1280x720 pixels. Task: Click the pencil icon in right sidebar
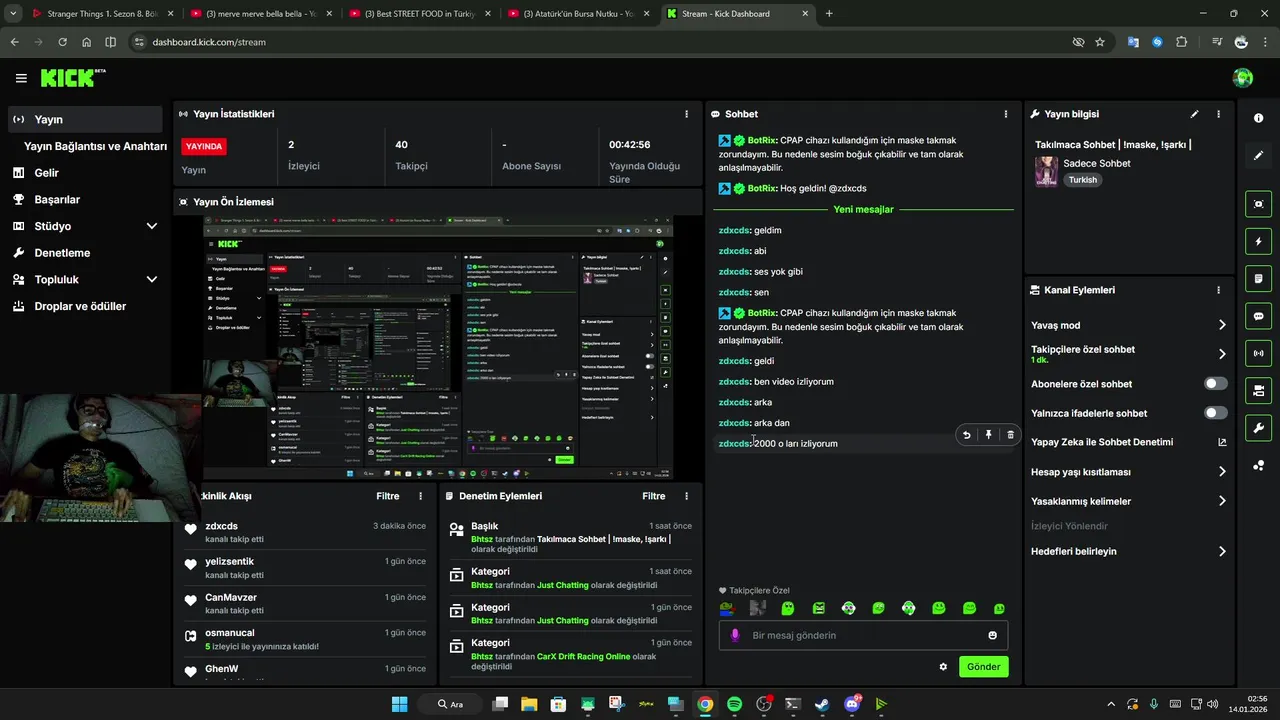coord(1258,156)
